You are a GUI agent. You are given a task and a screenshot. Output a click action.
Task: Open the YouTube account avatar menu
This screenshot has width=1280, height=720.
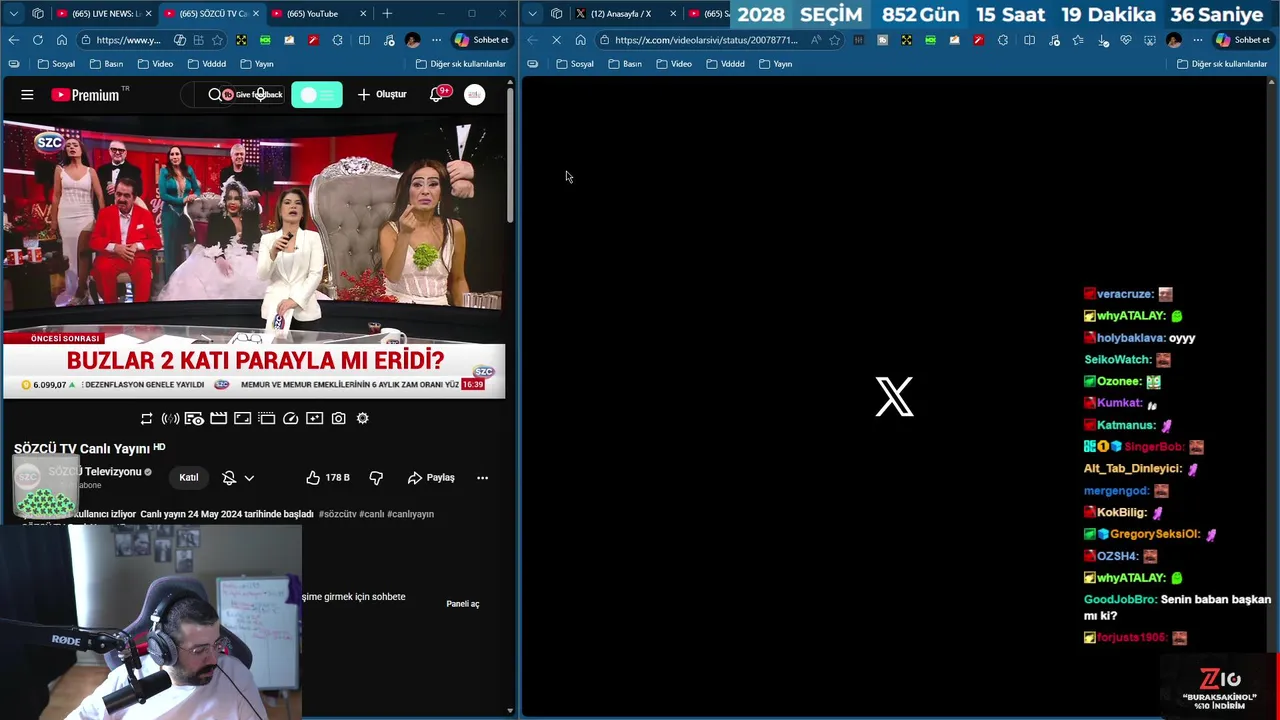coord(474,94)
